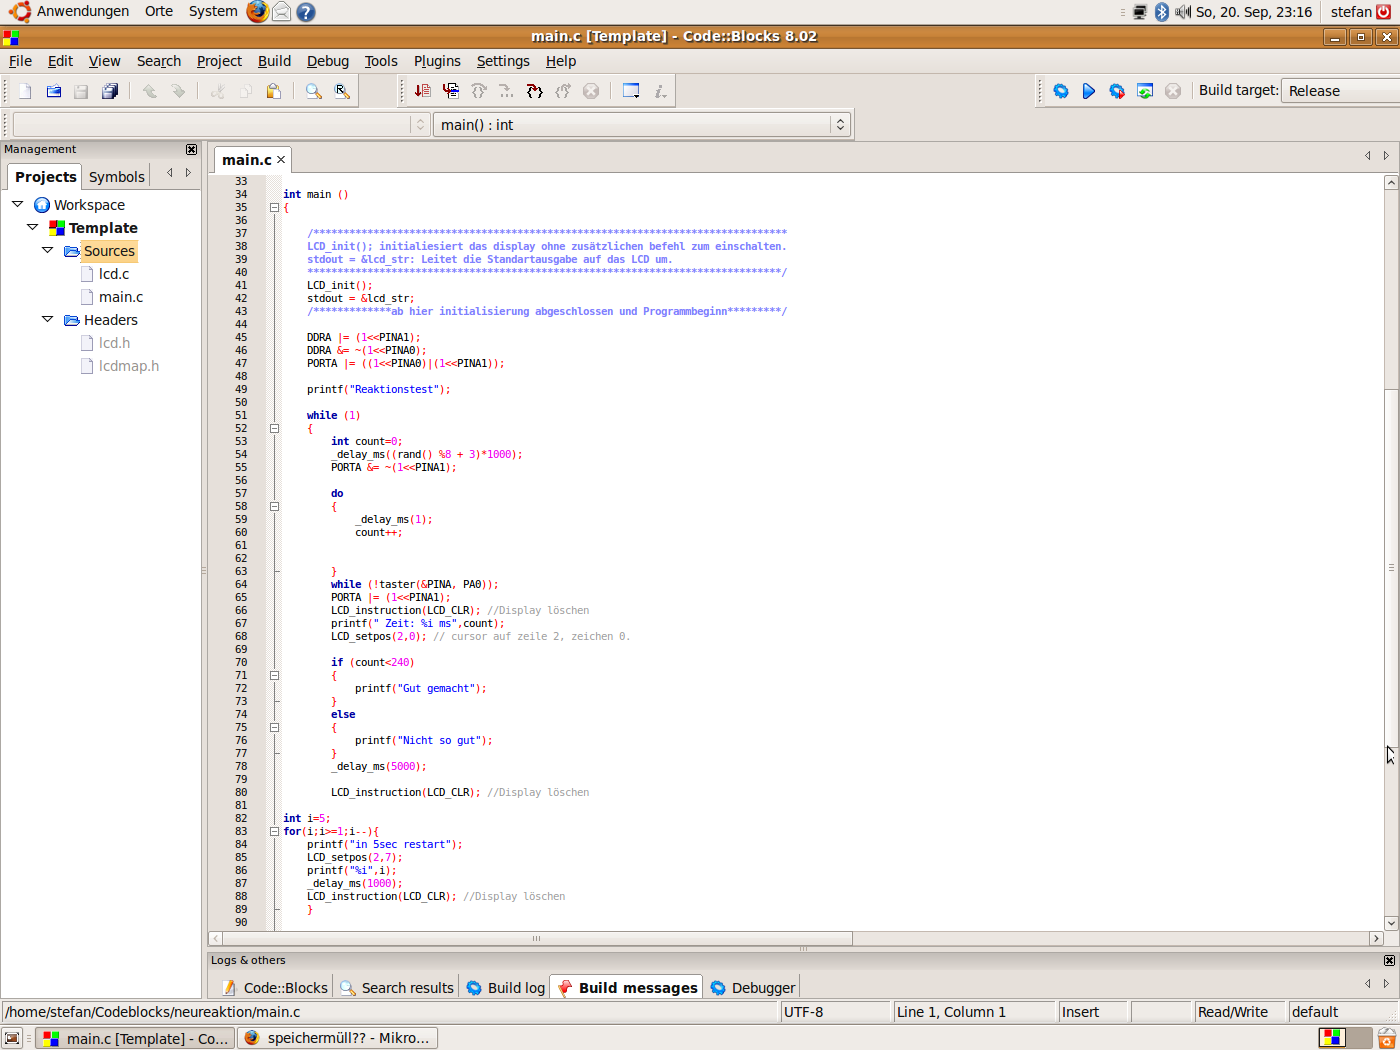
Task: Switch to the Debugger tab
Action: tap(753, 988)
